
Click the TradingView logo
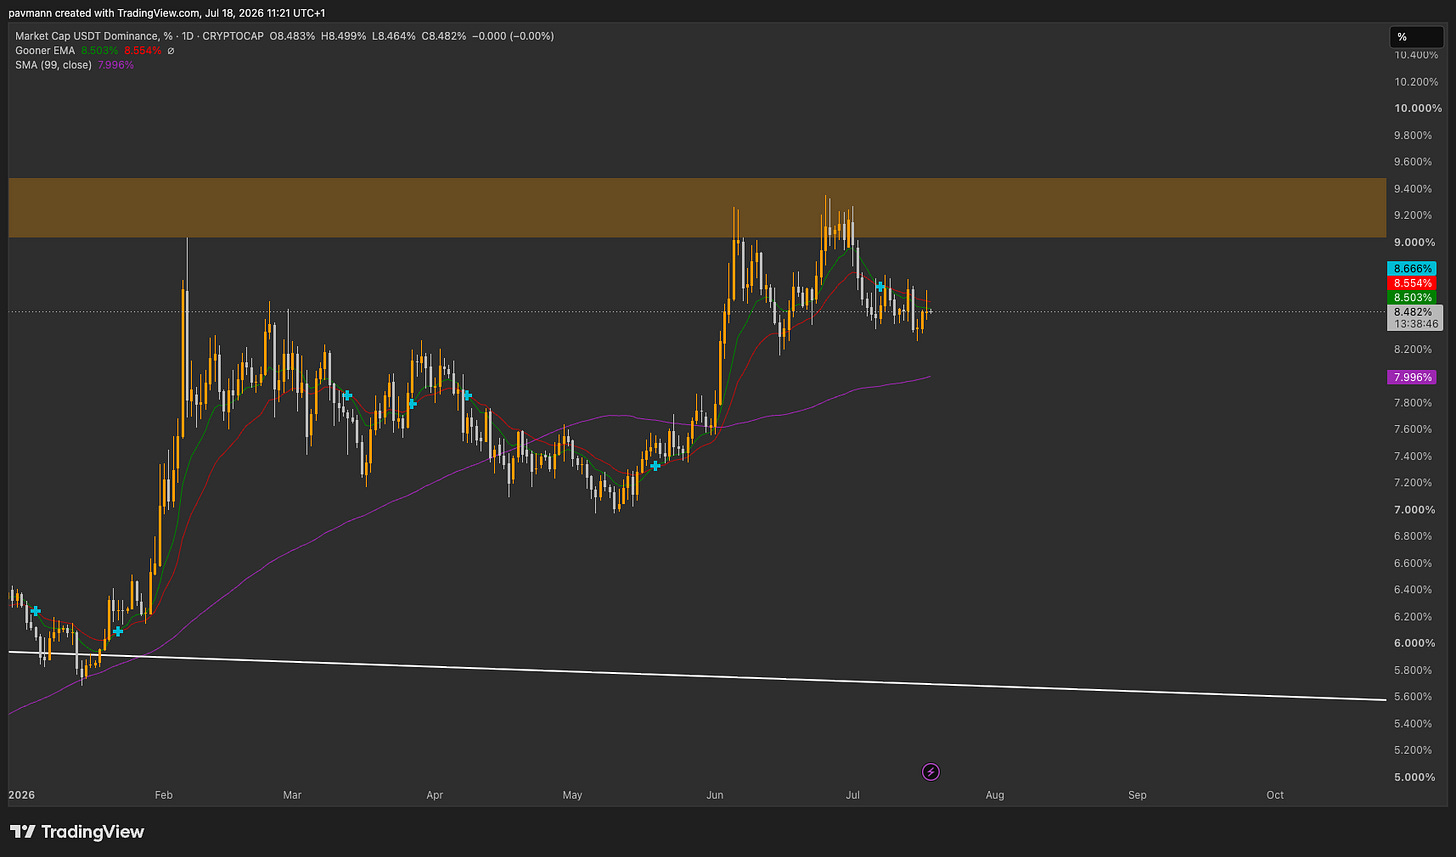pos(77,832)
